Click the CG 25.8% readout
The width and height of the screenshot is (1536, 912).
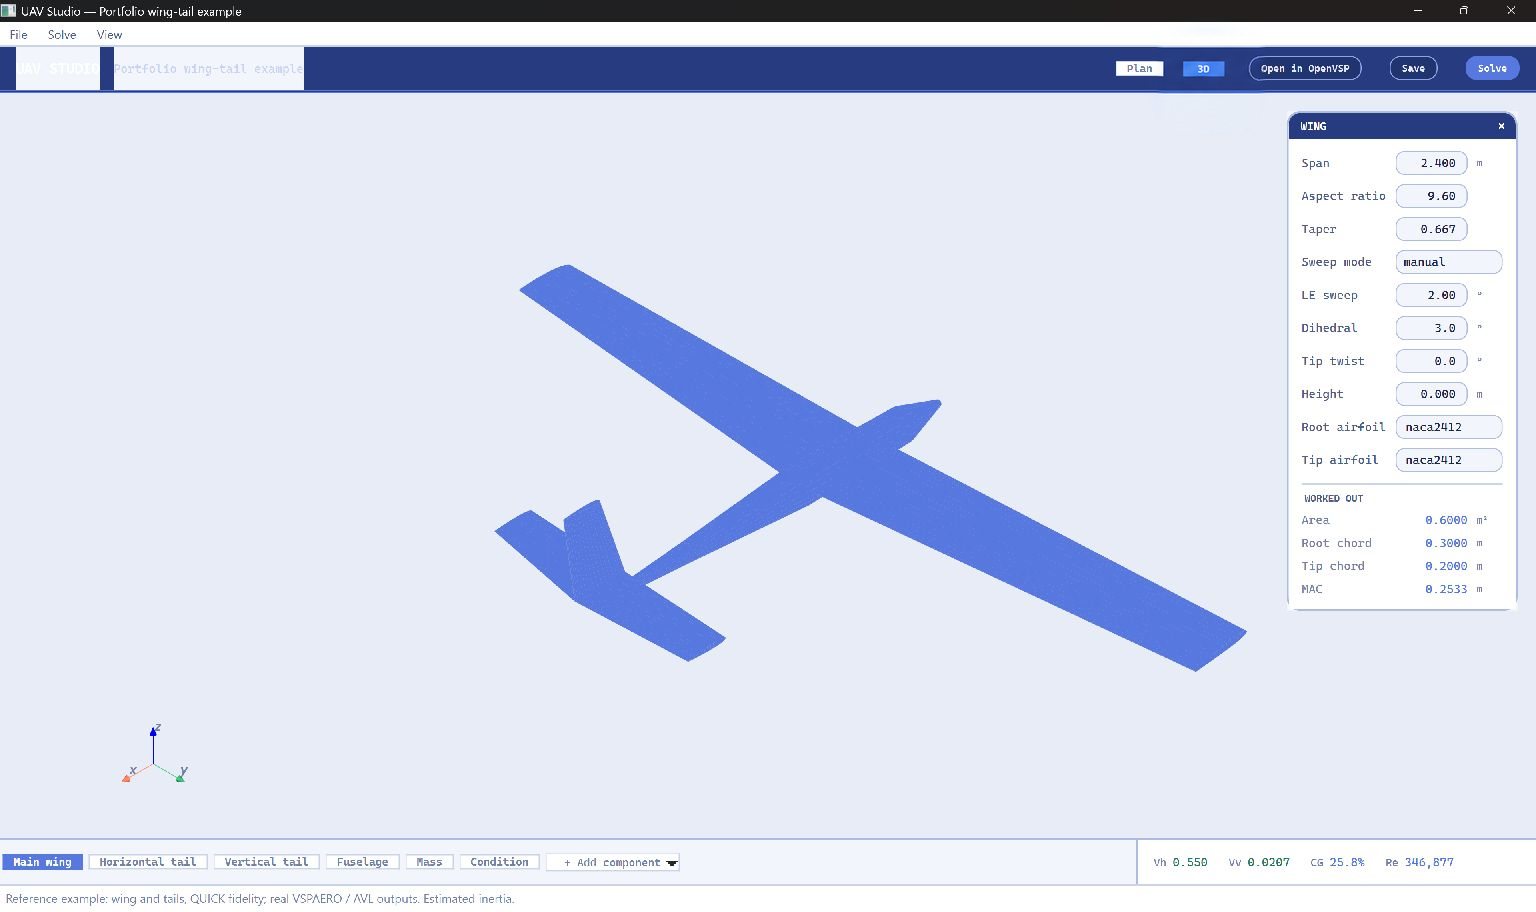[x=1337, y=862]
